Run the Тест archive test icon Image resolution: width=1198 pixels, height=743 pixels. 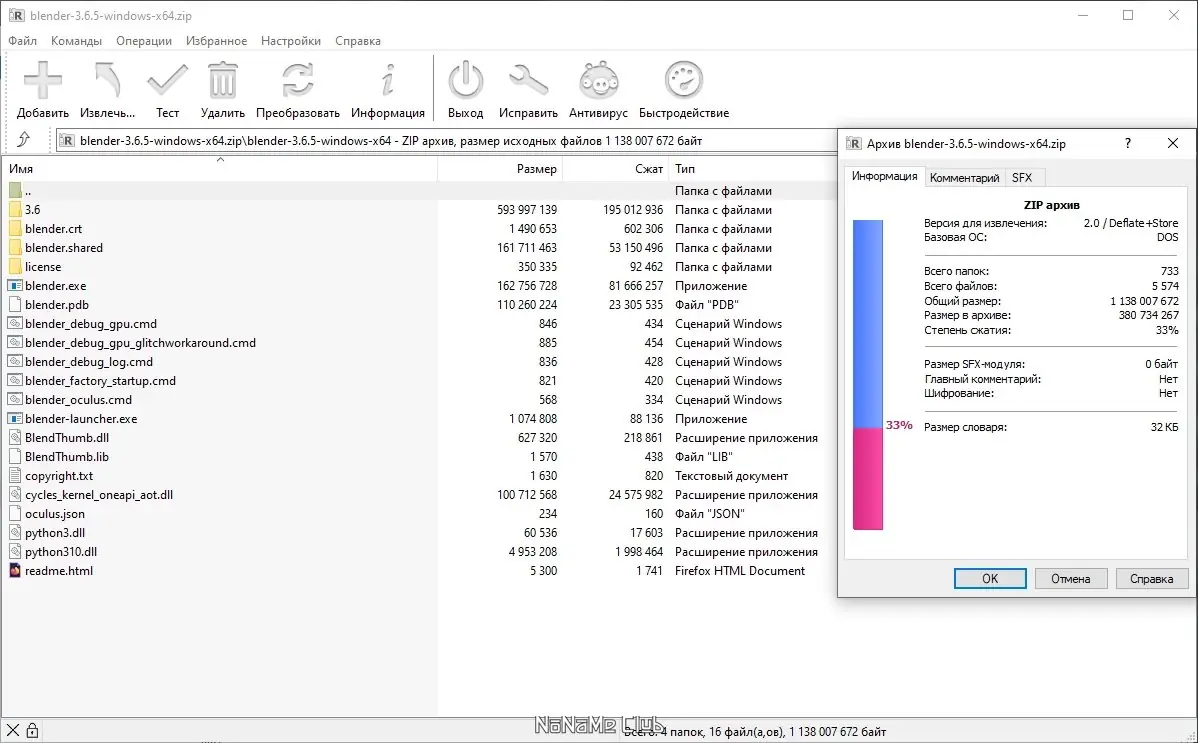[167, 80]
